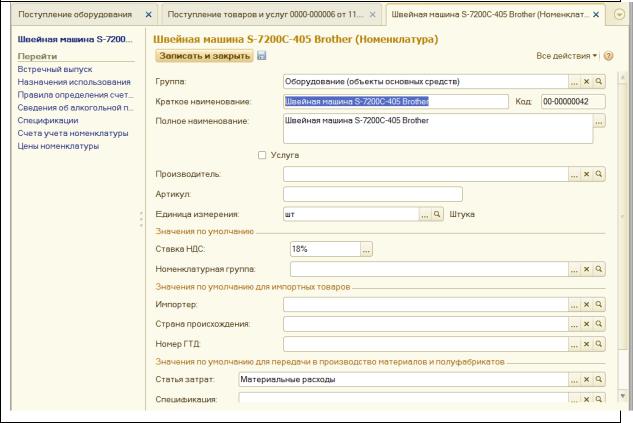Go to Спецификации in sidebar
The image size is (633, 423).
click(x=48, y=121)
